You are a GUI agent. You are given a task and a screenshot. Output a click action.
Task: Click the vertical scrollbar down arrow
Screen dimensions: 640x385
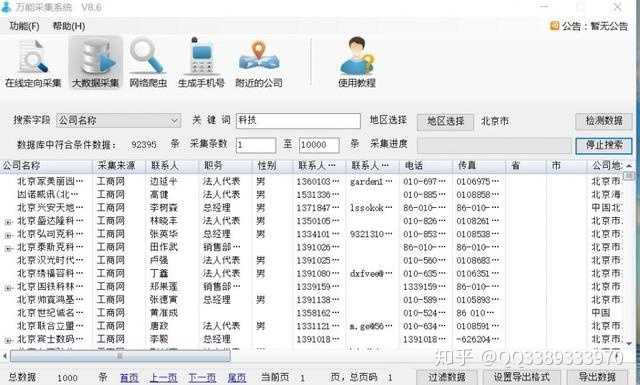click(x=629, y=344)
